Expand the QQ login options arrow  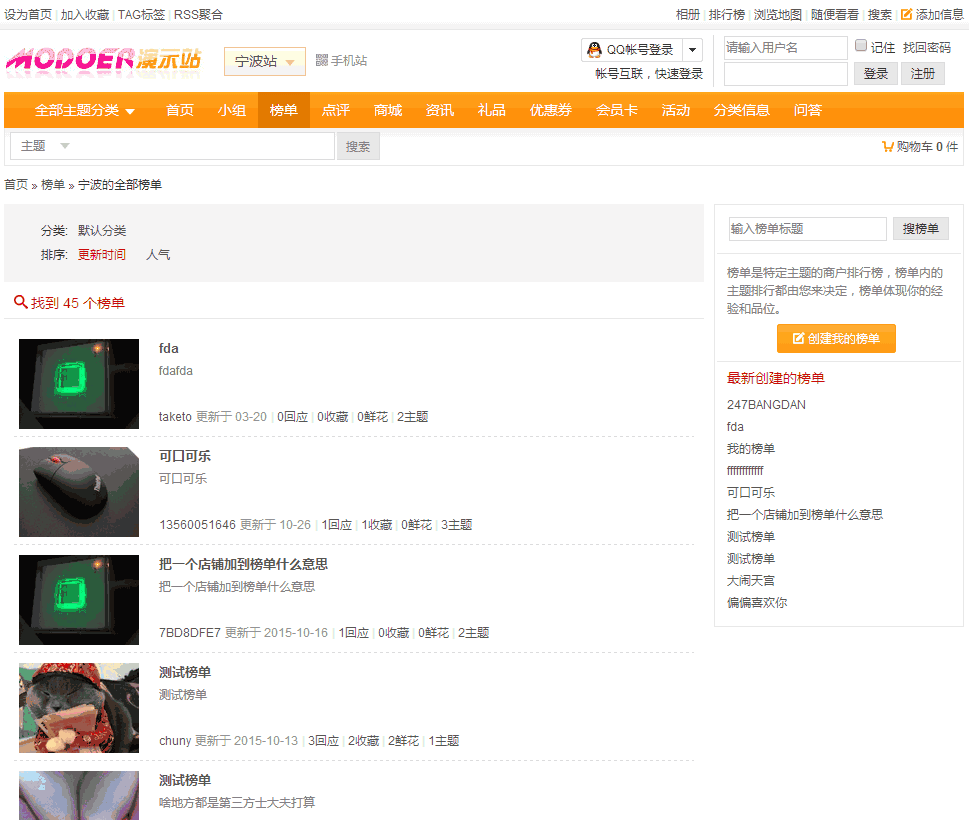tap(692, 50)
